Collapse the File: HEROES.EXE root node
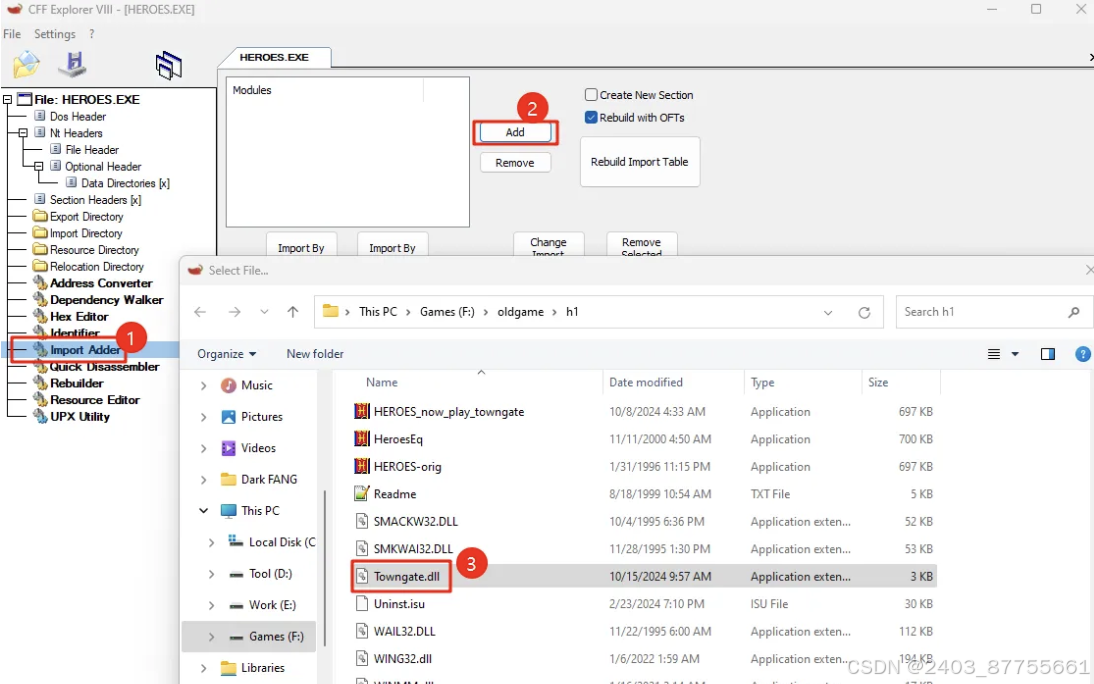The width and height of the screenshot is (1094, 684). (x=7, y=99)
